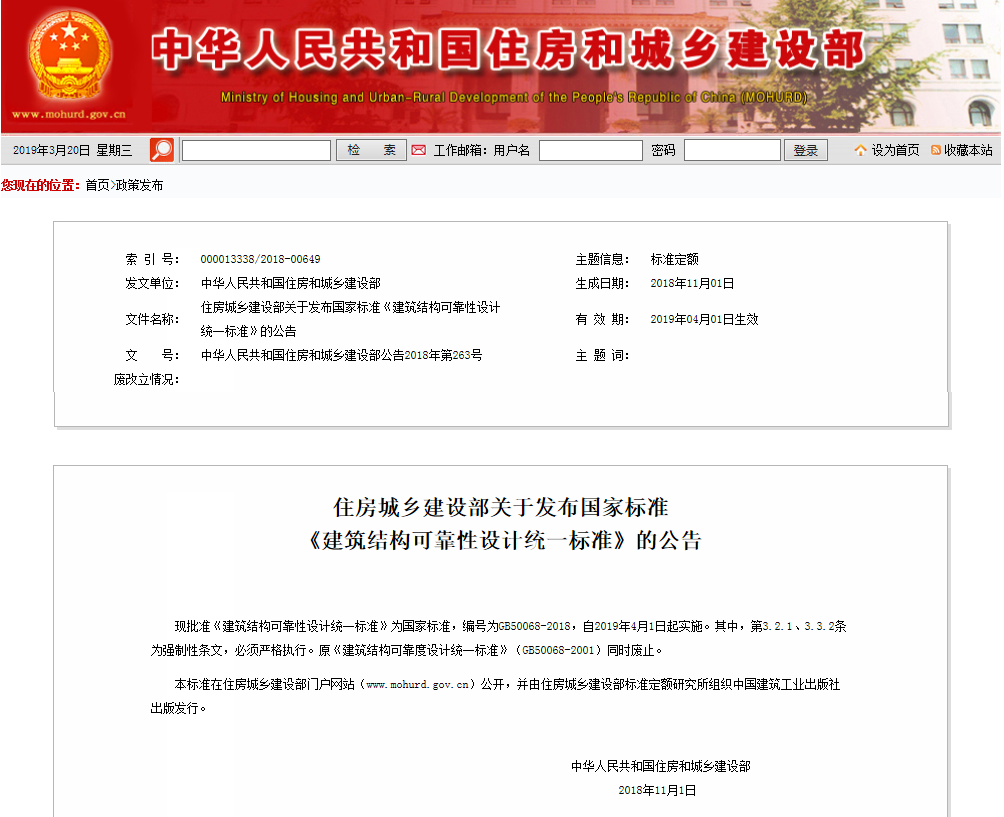Screen dimensions: 1004x817
Task: Focus the search keyword input field
Action: pos(256,150)
